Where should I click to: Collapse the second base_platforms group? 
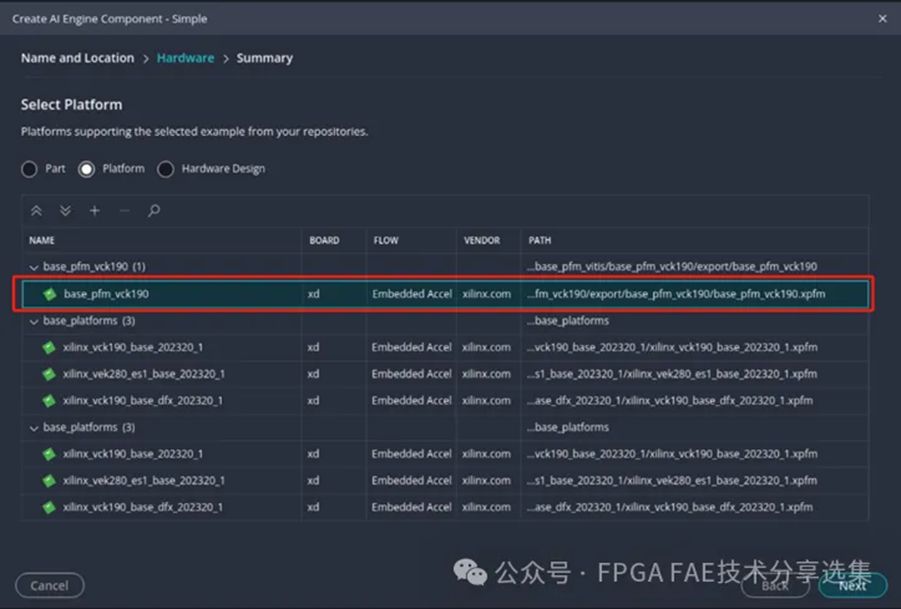coord(33,427)
